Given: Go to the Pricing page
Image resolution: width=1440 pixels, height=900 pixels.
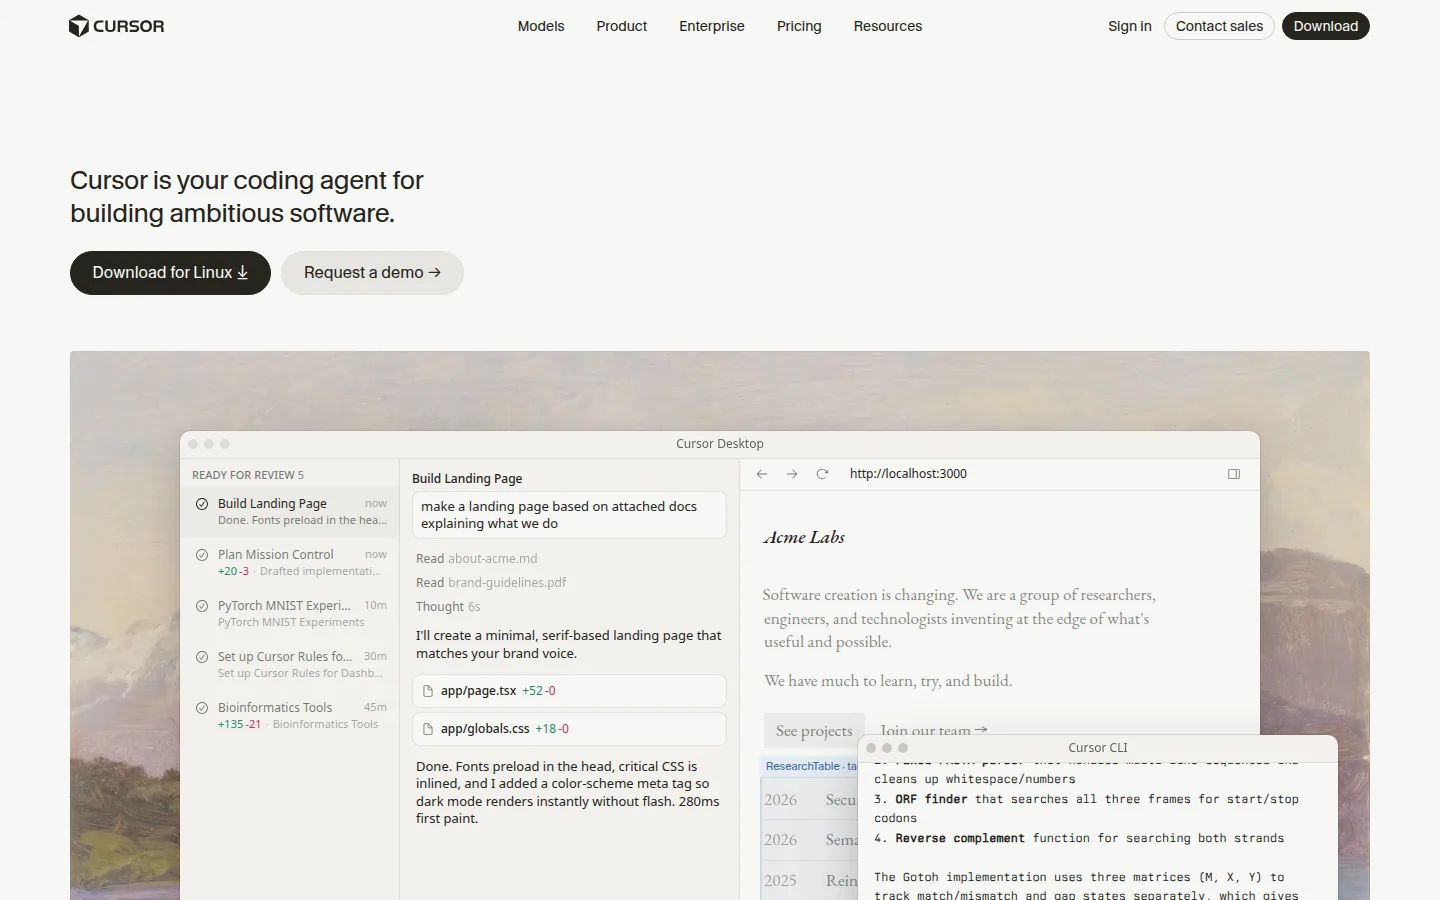Looking at the screenshot, I should pyautogui.click(x=799, y=26).
